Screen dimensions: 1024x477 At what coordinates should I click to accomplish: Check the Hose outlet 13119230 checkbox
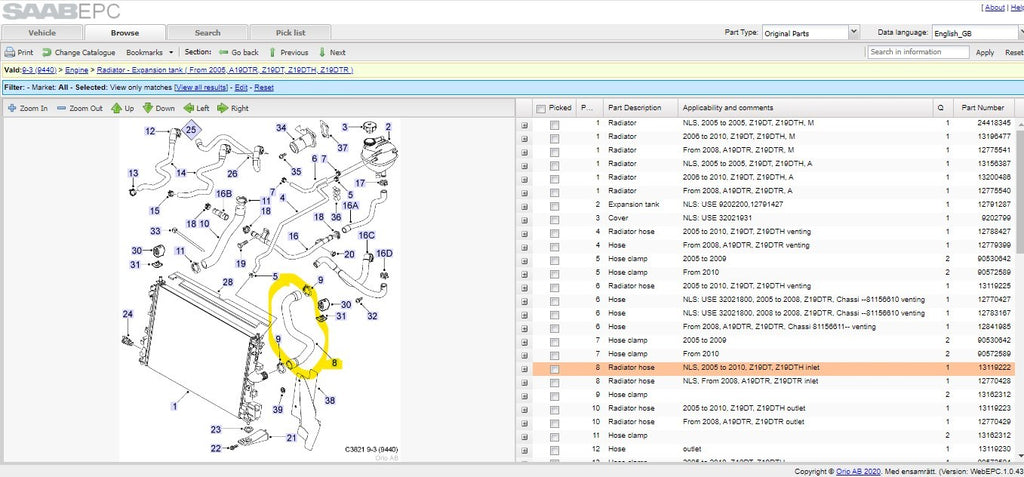554,450
